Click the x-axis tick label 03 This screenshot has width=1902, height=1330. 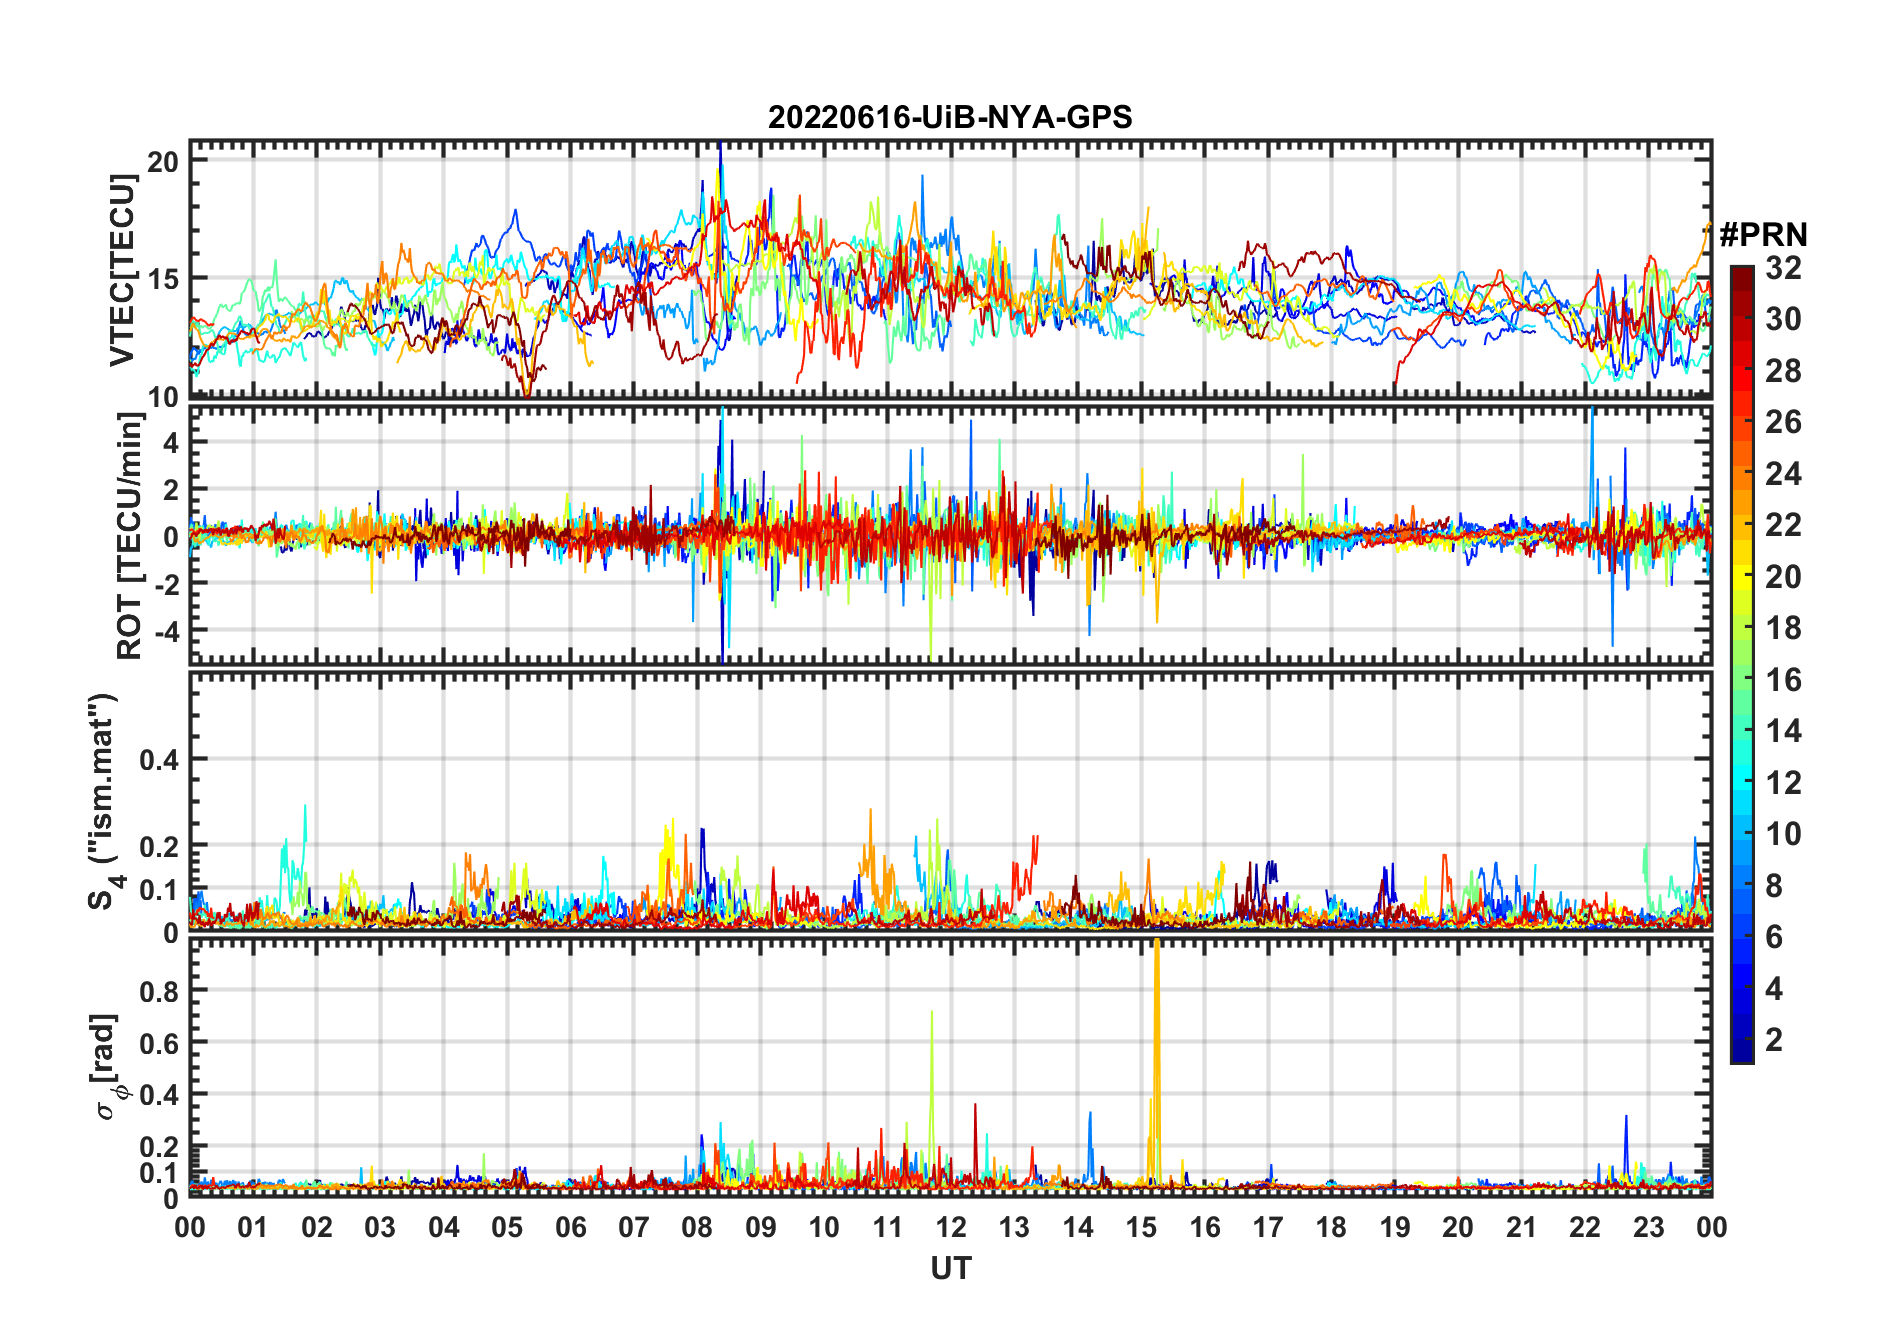click(x=380, y=1227)
